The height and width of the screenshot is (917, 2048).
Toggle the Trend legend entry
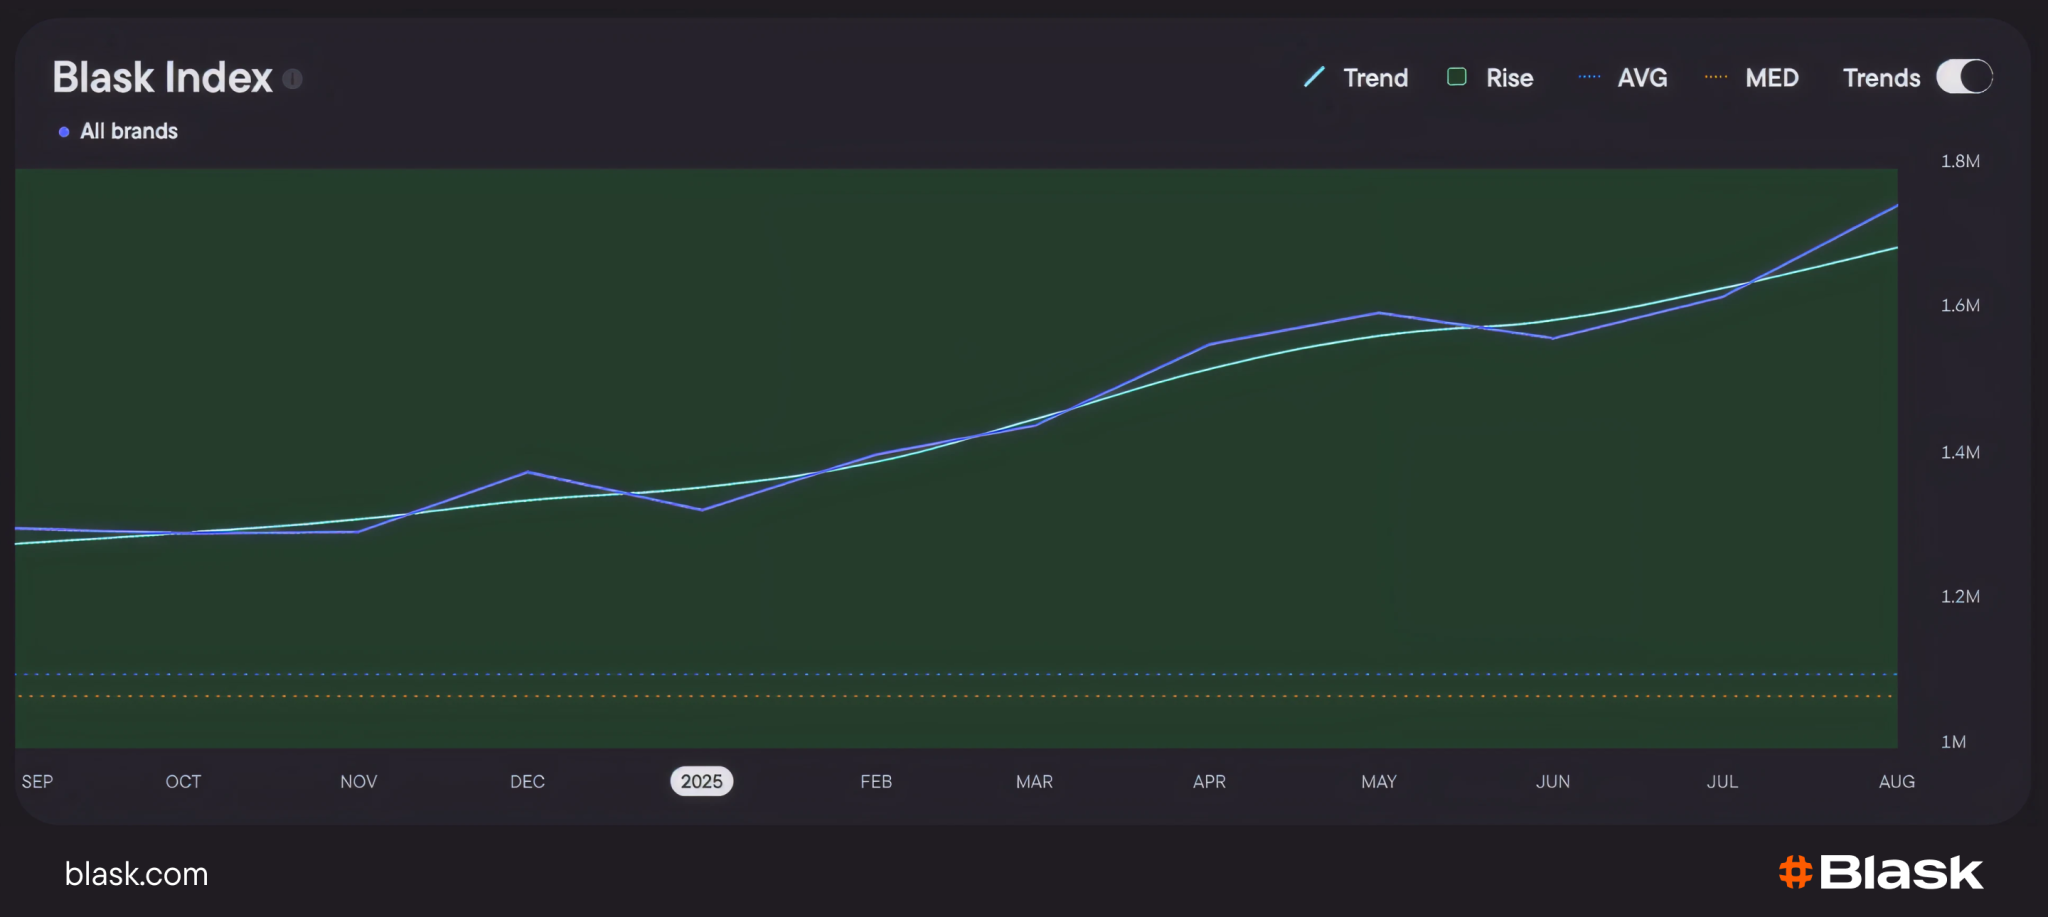1356,77
